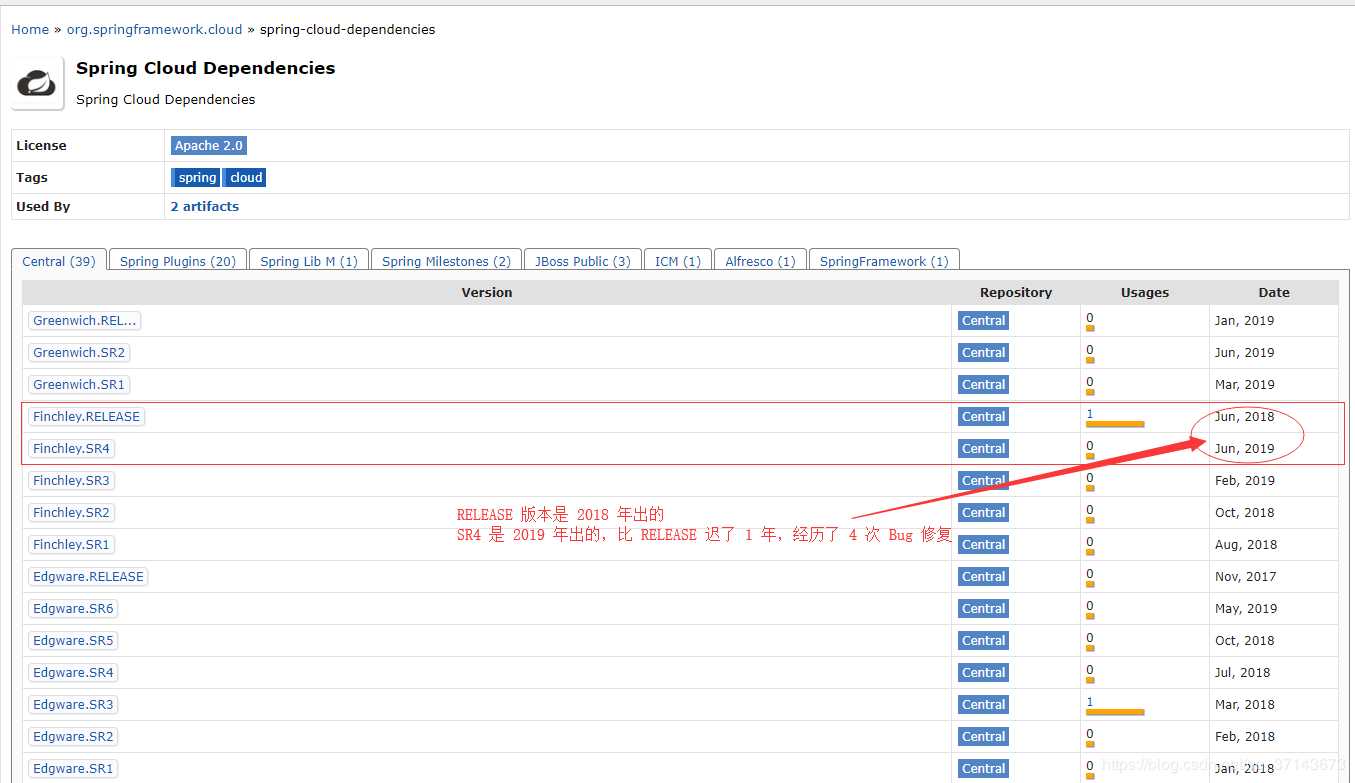Click the Spring Cloud Dependencies heading

[x=205, y=68]
